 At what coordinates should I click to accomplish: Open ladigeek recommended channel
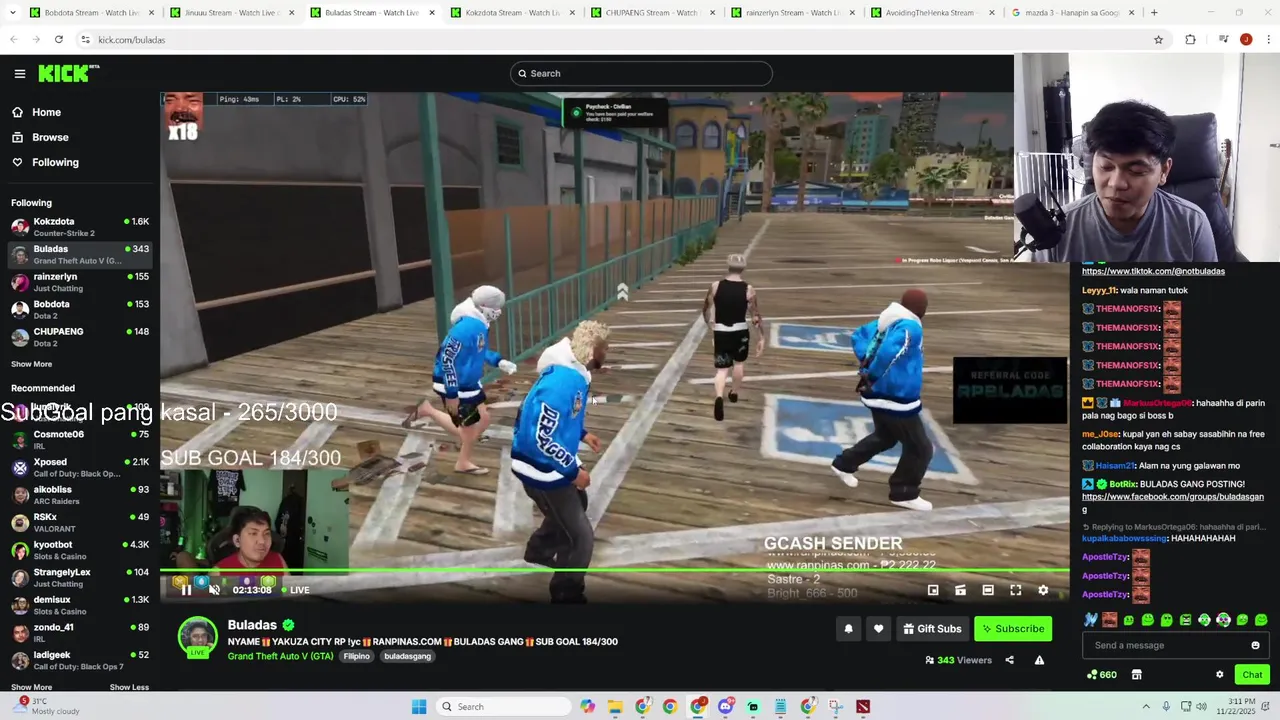click(80, 660)
